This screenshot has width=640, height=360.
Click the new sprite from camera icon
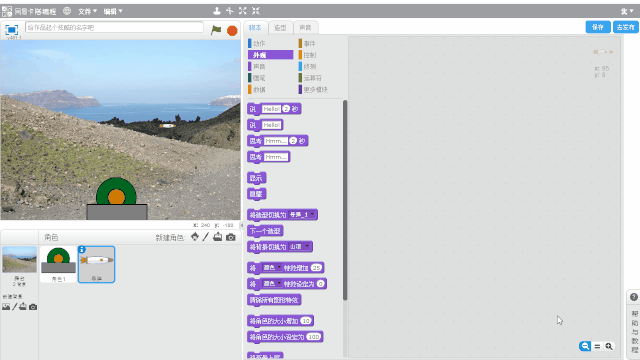click(x=231, y=237)
